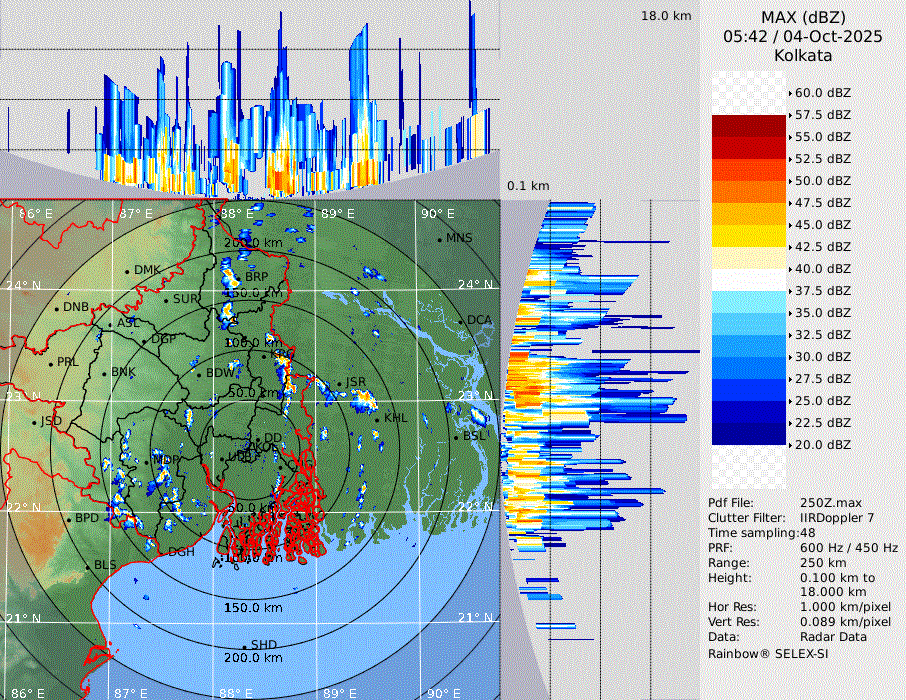The image size is (906, 700).
Task: Pick yellow swatch between 45.0 and 42.5 dBZ
Action: pos(749,235)
